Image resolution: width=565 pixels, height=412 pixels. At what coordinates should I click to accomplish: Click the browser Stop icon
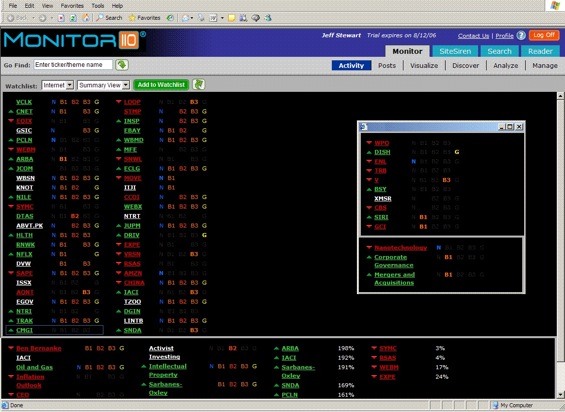click(61, 18)
